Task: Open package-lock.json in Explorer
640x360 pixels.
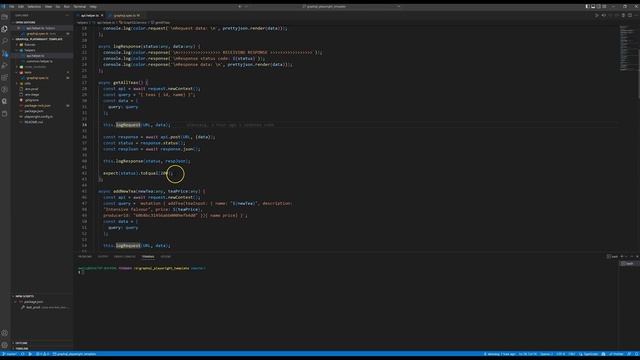Action: pyautogui.click(x=38, y=106)
